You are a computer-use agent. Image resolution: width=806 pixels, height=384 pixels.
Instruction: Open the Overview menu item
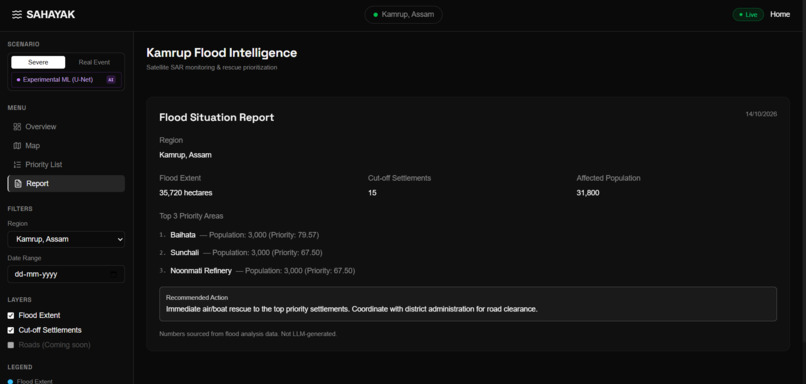66,126
